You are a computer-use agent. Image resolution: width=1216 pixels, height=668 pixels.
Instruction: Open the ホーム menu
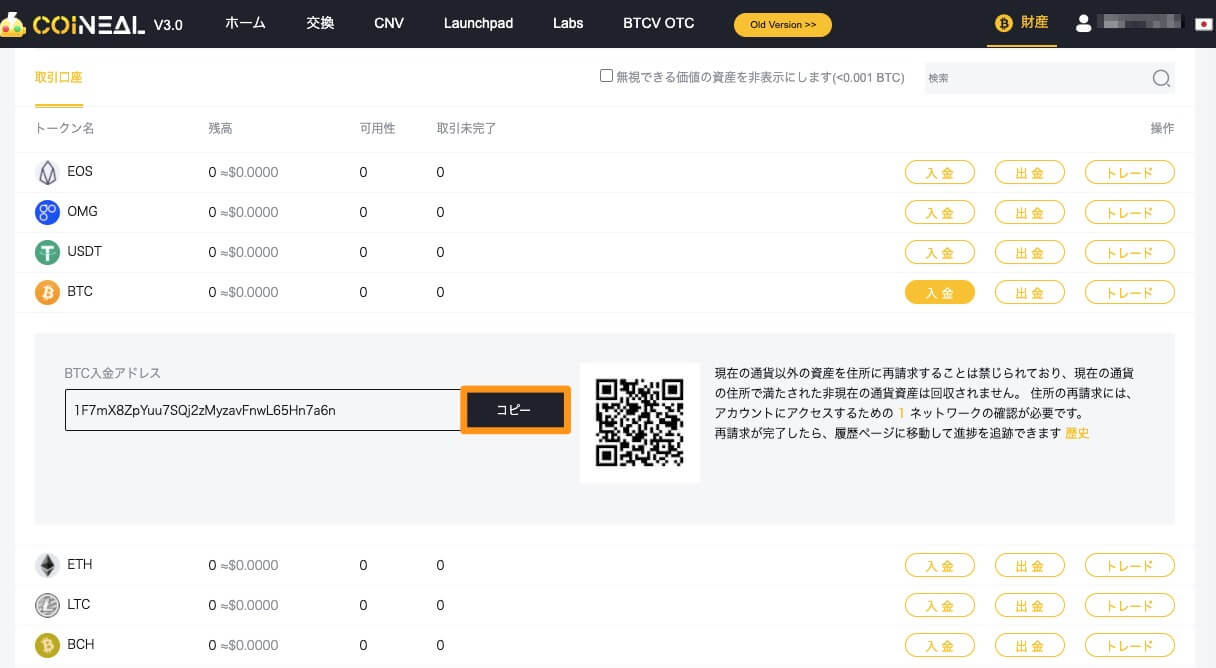point(245,23)
